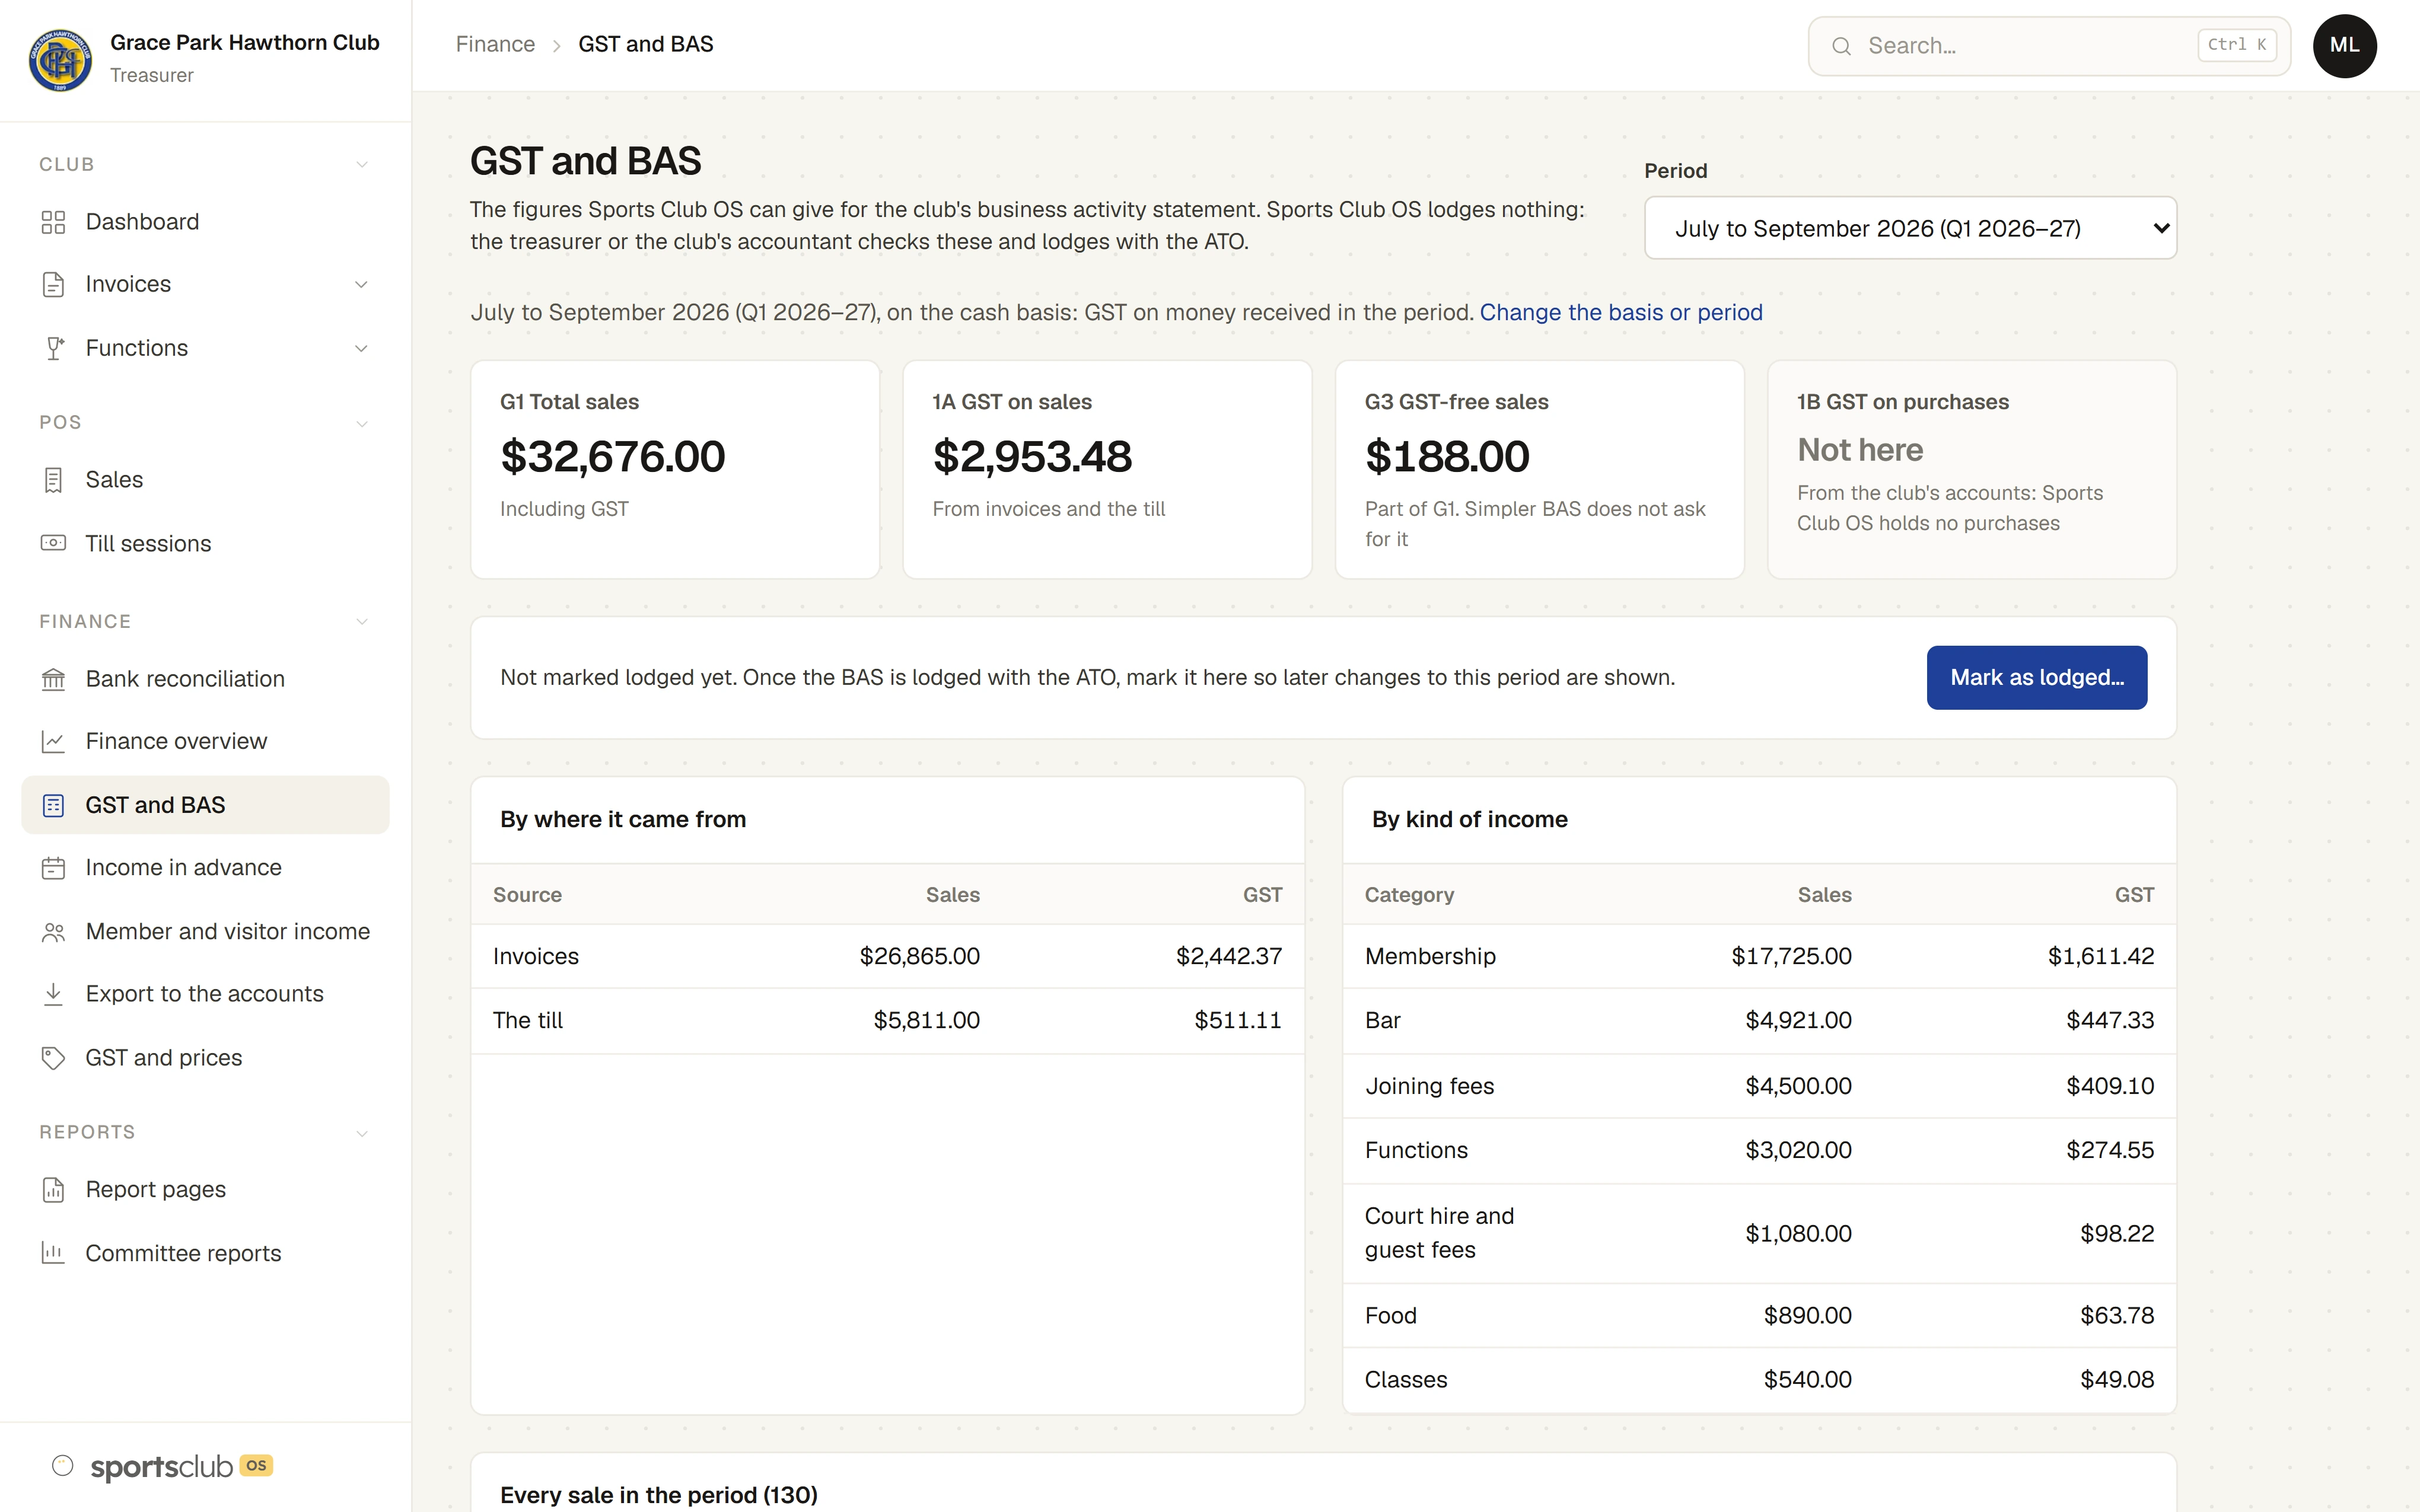Collapse the FINANCE section
2420x1512 pixels.
click(361, 622)
